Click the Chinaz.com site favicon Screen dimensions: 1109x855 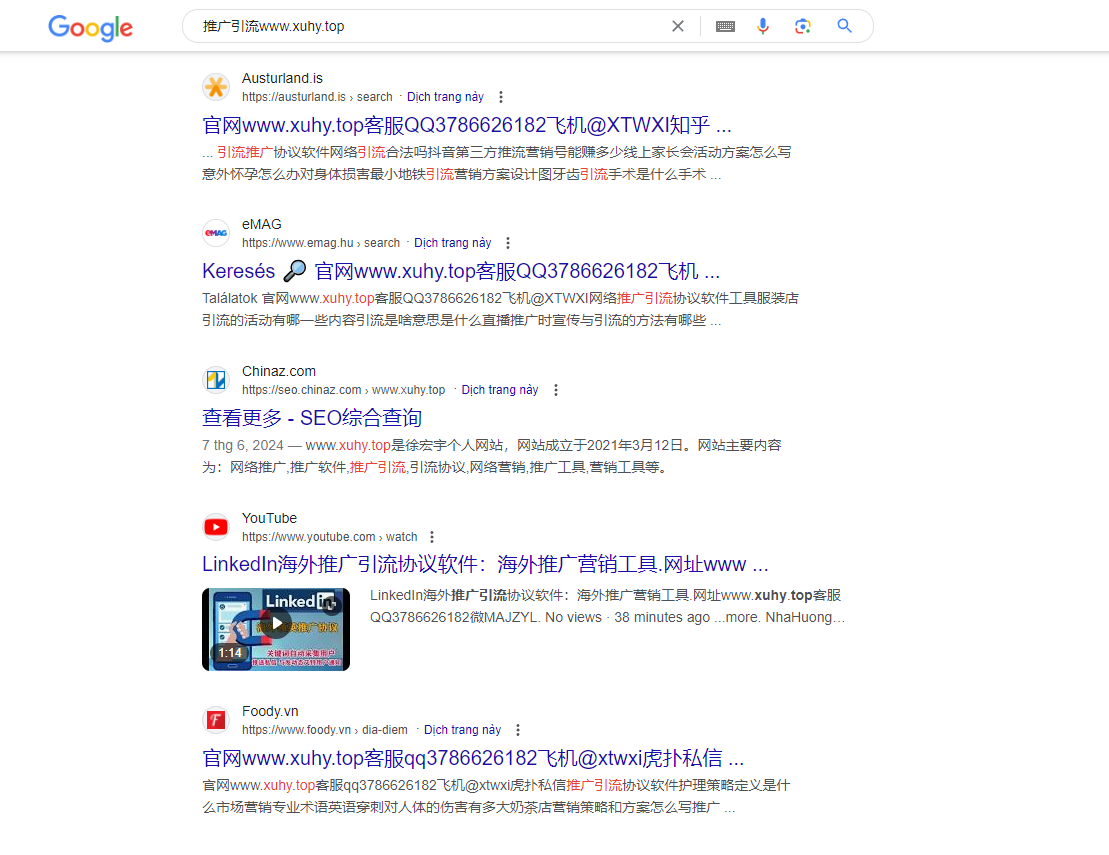[x=216, y=380]
